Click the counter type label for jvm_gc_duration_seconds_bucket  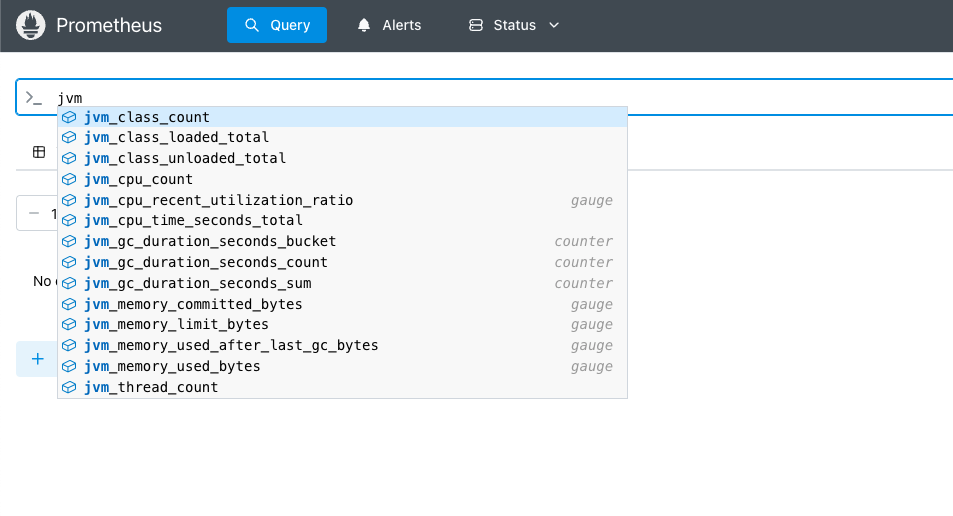(x=583, y=241)
